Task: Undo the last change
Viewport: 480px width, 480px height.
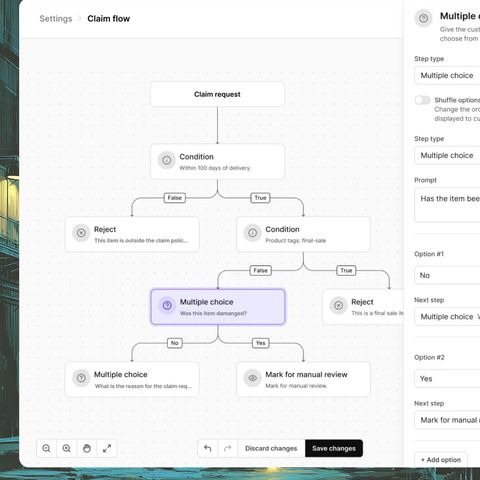Action: [x=208, y=448]
